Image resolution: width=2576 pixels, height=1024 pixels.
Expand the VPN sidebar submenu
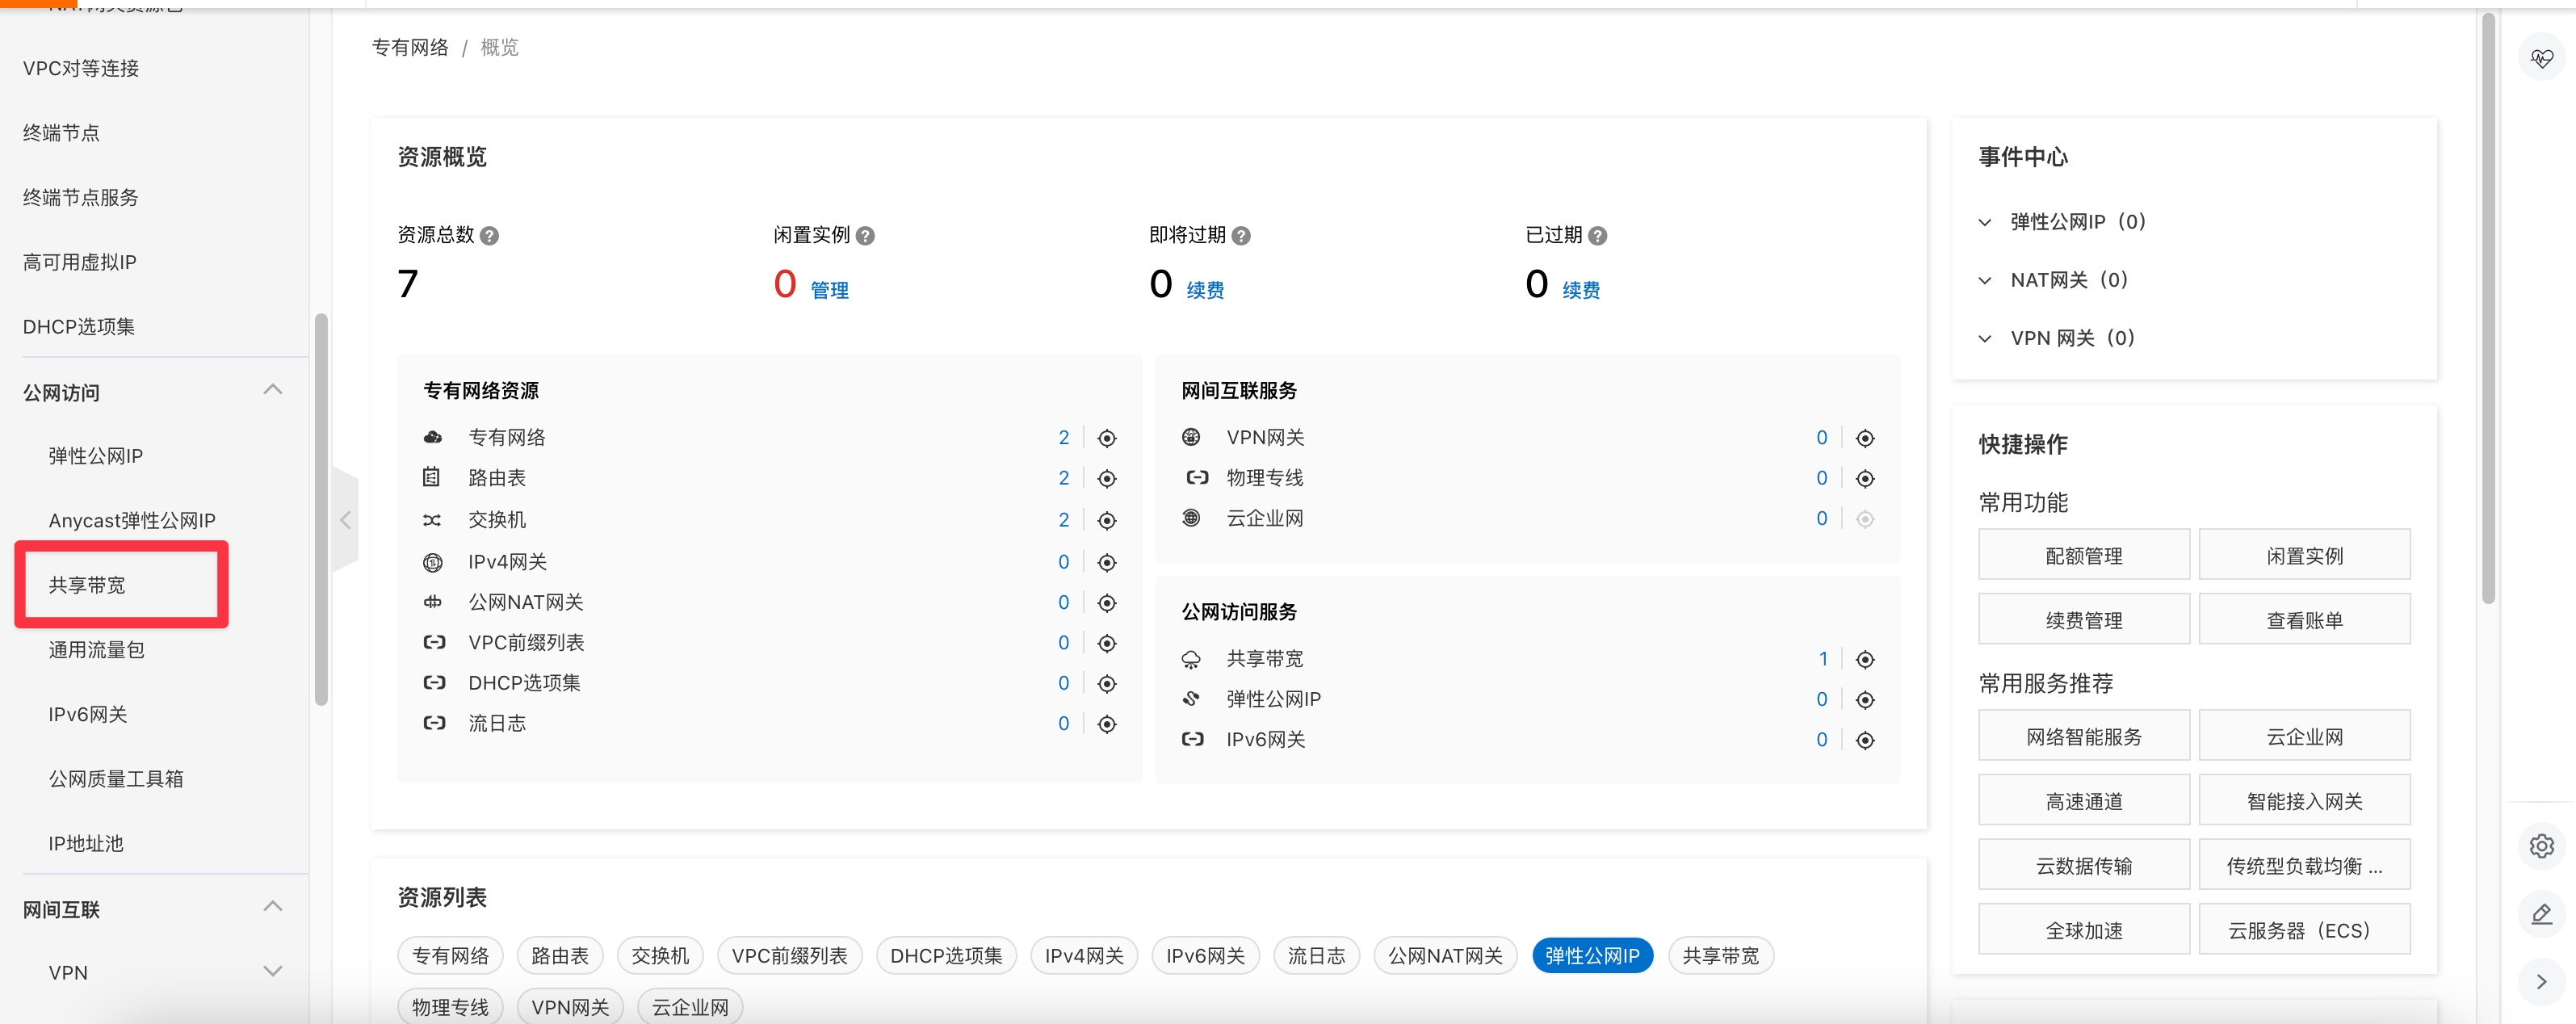tap(272, 972)
